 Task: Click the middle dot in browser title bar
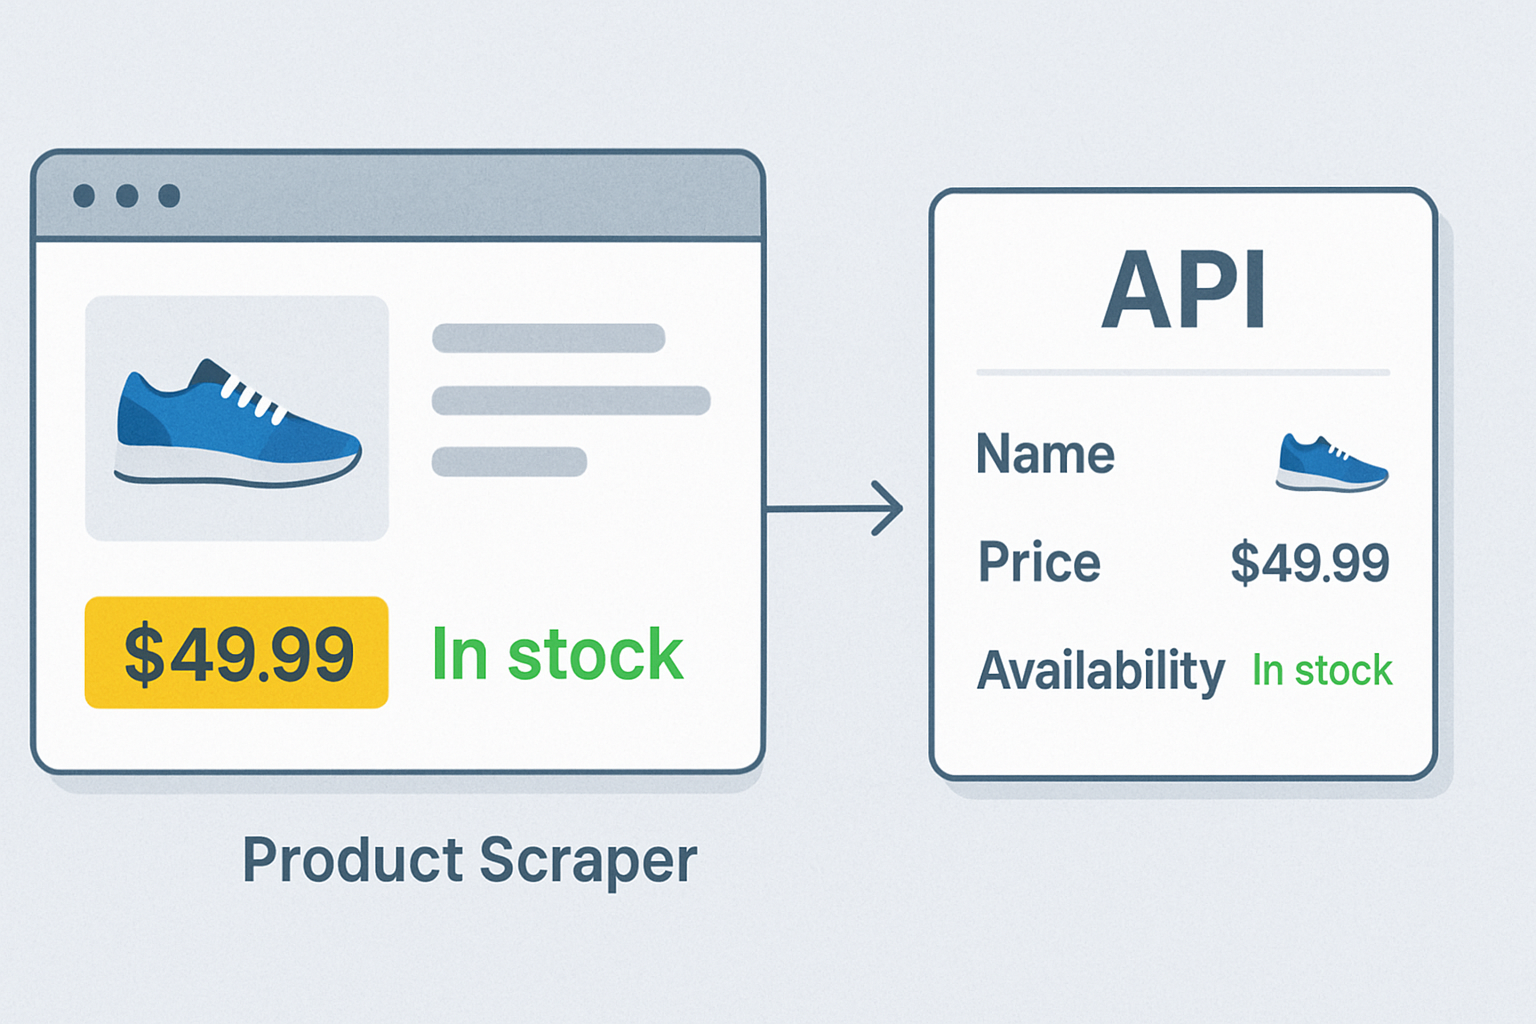pyautogui.click(x=127, y=195)
